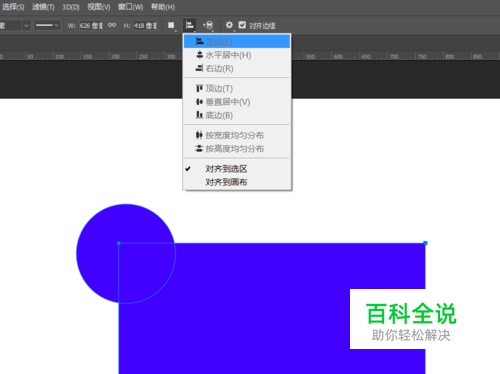Click the W width input field
Image resolution: width=500 pixels, height=374 pixels.
pos(91,25)
